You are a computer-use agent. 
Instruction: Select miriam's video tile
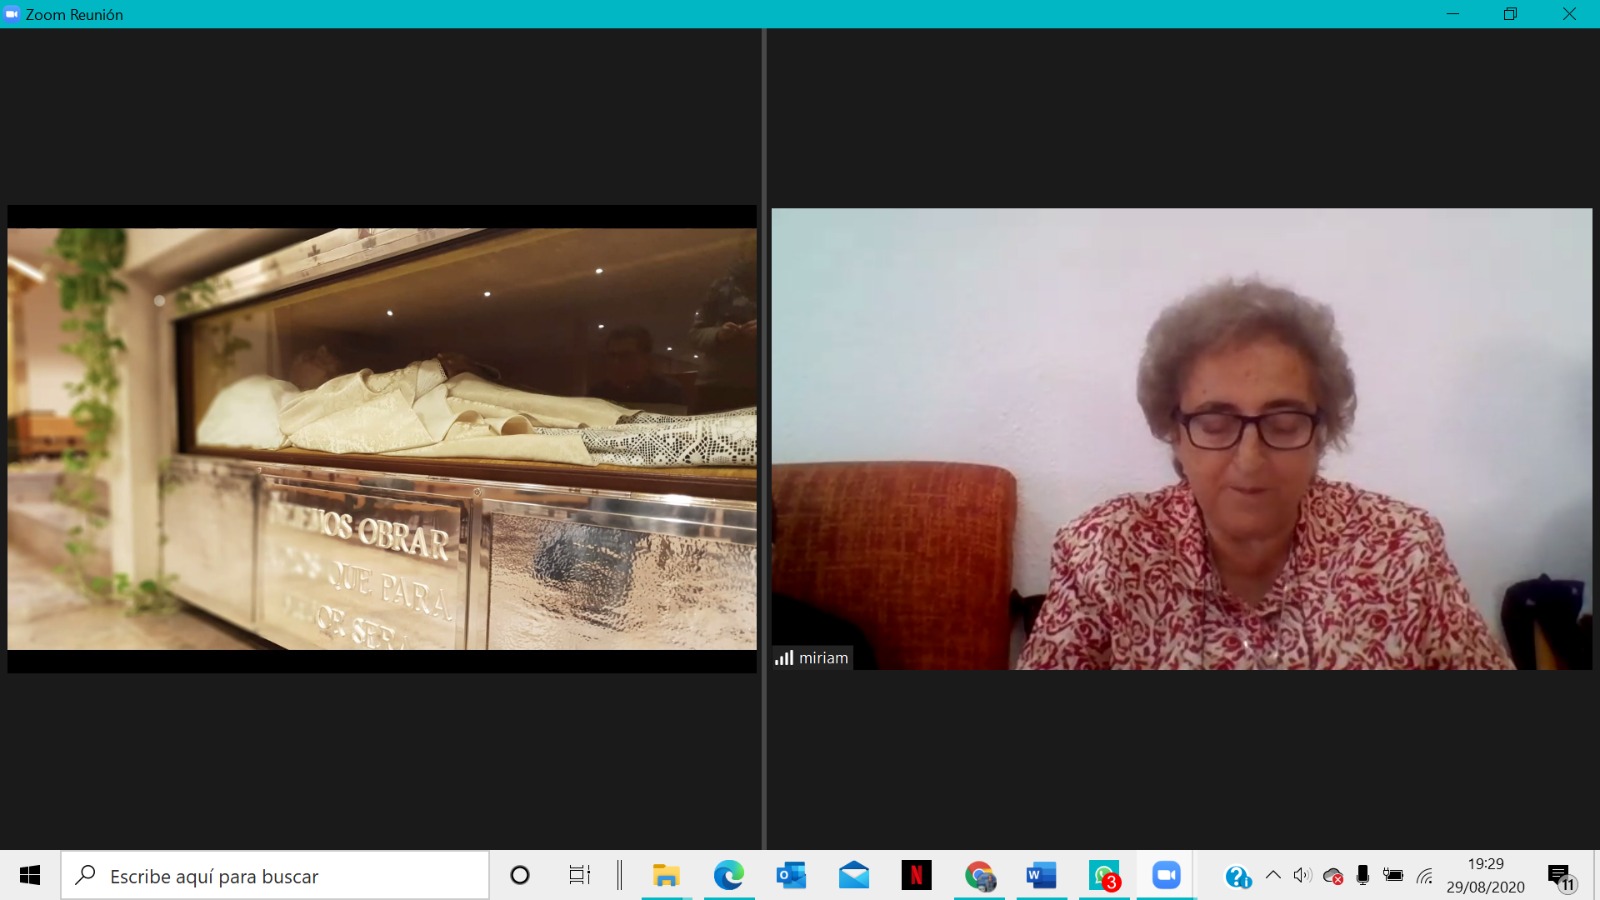coord(1181,439)
